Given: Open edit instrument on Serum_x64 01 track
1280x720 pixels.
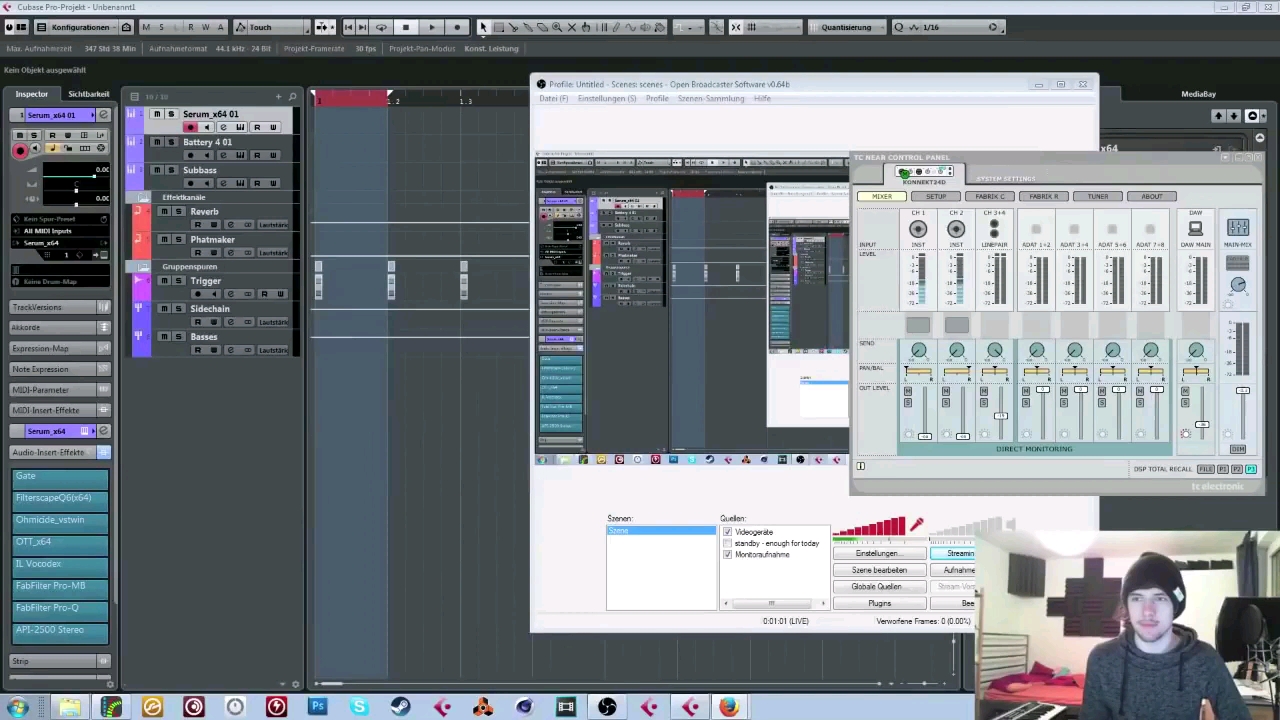Looking at the screenshot, I should [240, 127].
